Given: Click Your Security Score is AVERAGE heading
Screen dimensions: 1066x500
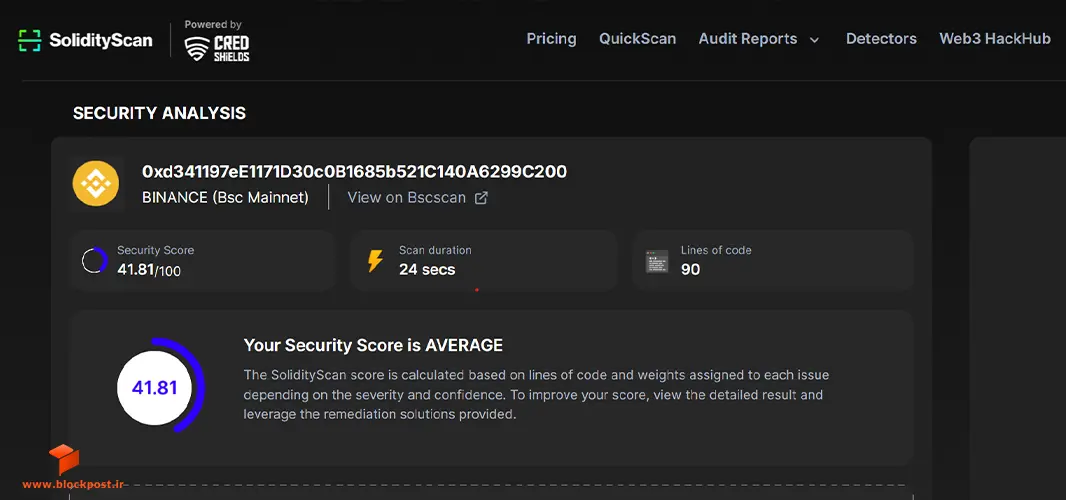Looking at the screenshot, I should tap(373, 346).
